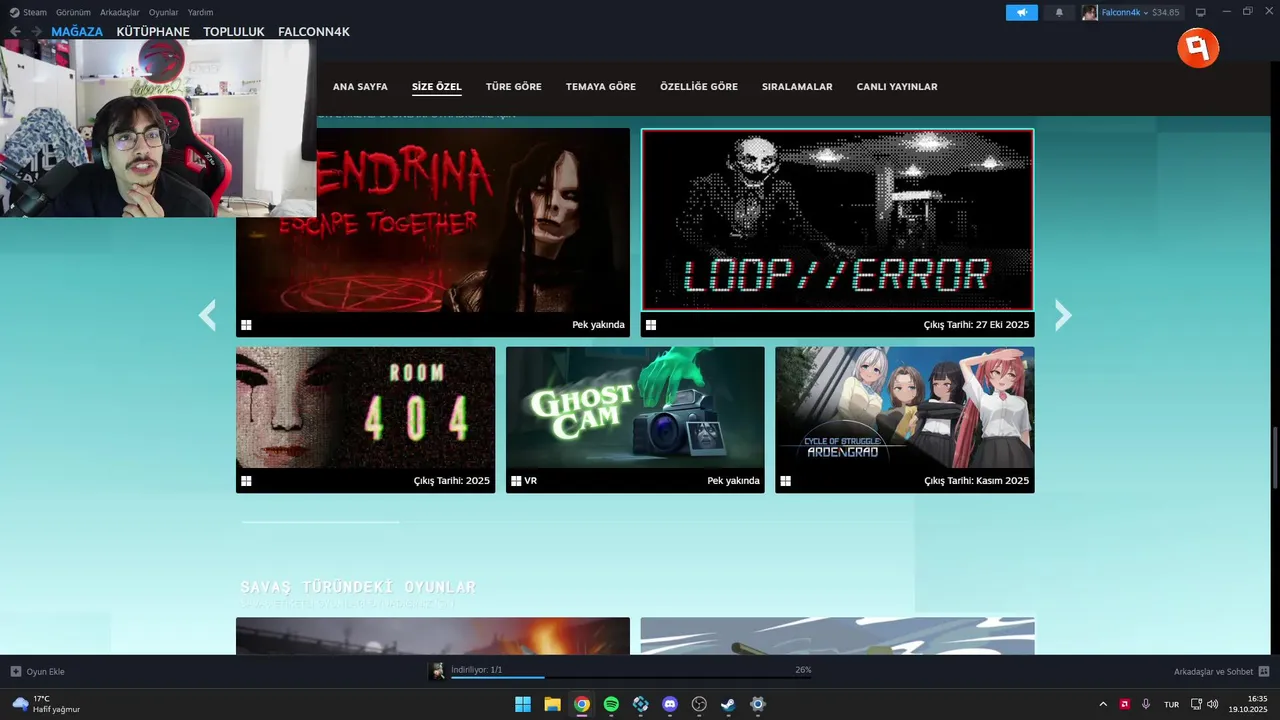
Task: Click the Oyun Ekle button label
Action: coord(45,671)
